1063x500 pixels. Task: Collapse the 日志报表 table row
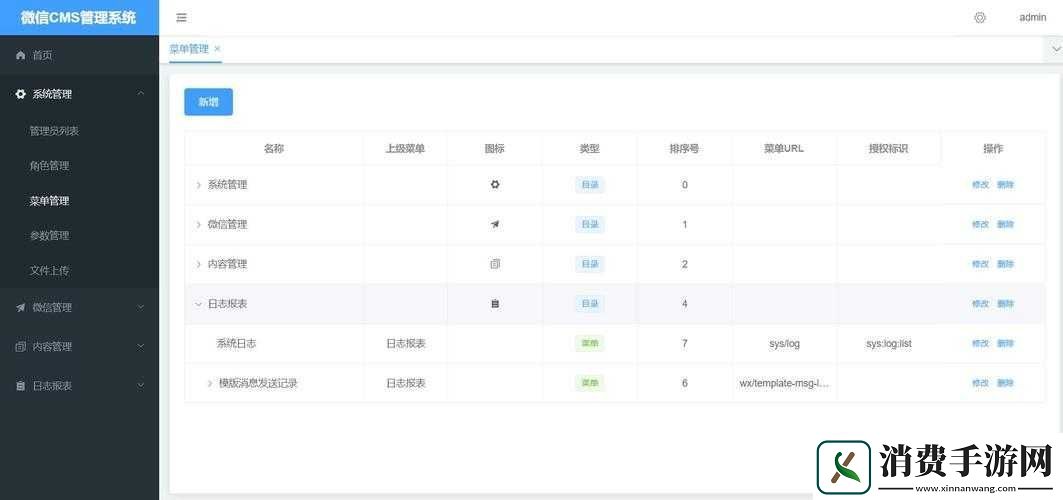[x=198, y=304]
